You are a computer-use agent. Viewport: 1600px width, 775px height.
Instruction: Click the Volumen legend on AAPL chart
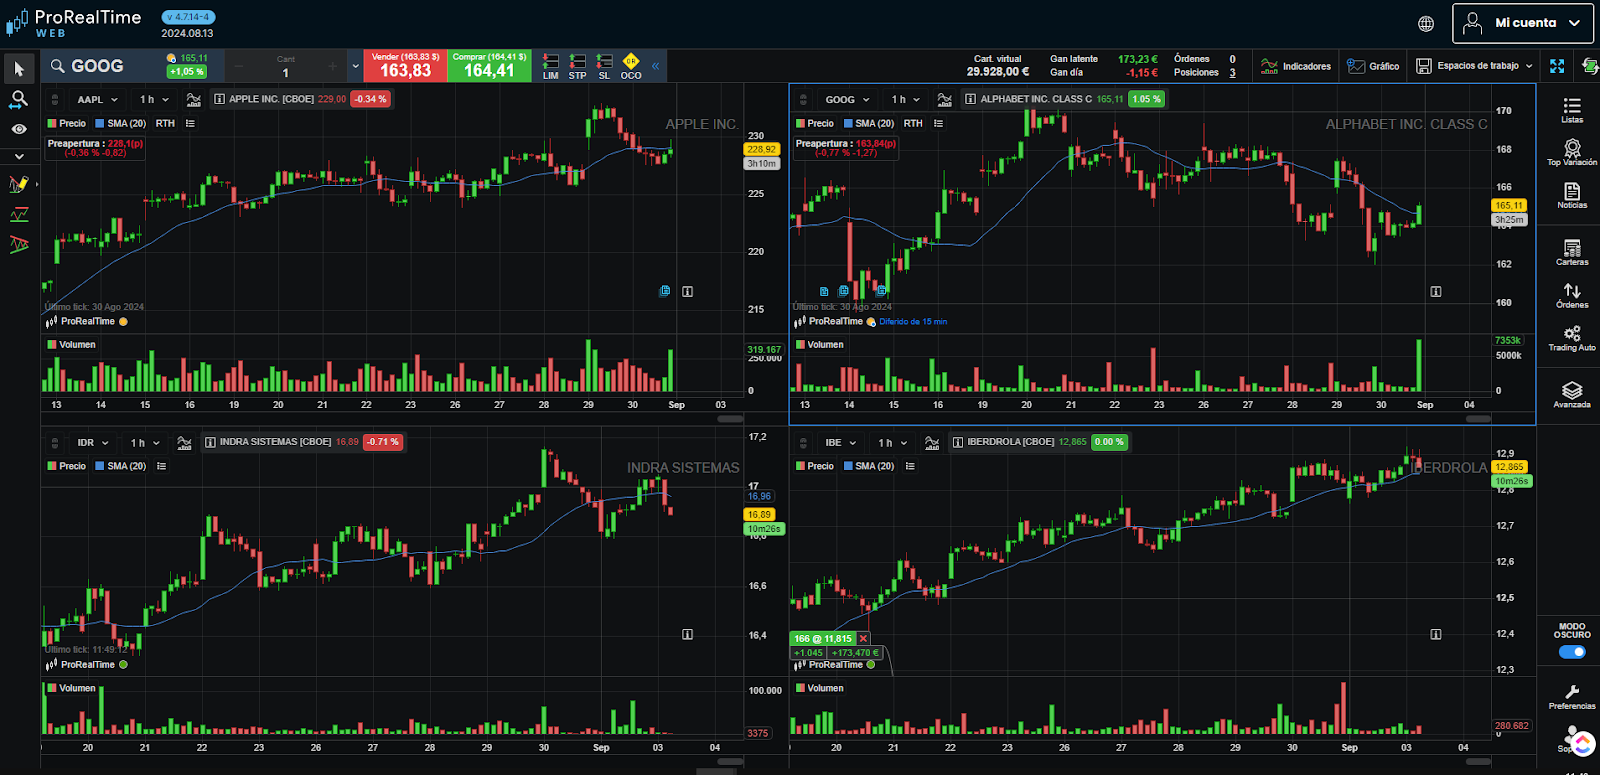coord(71,344)
